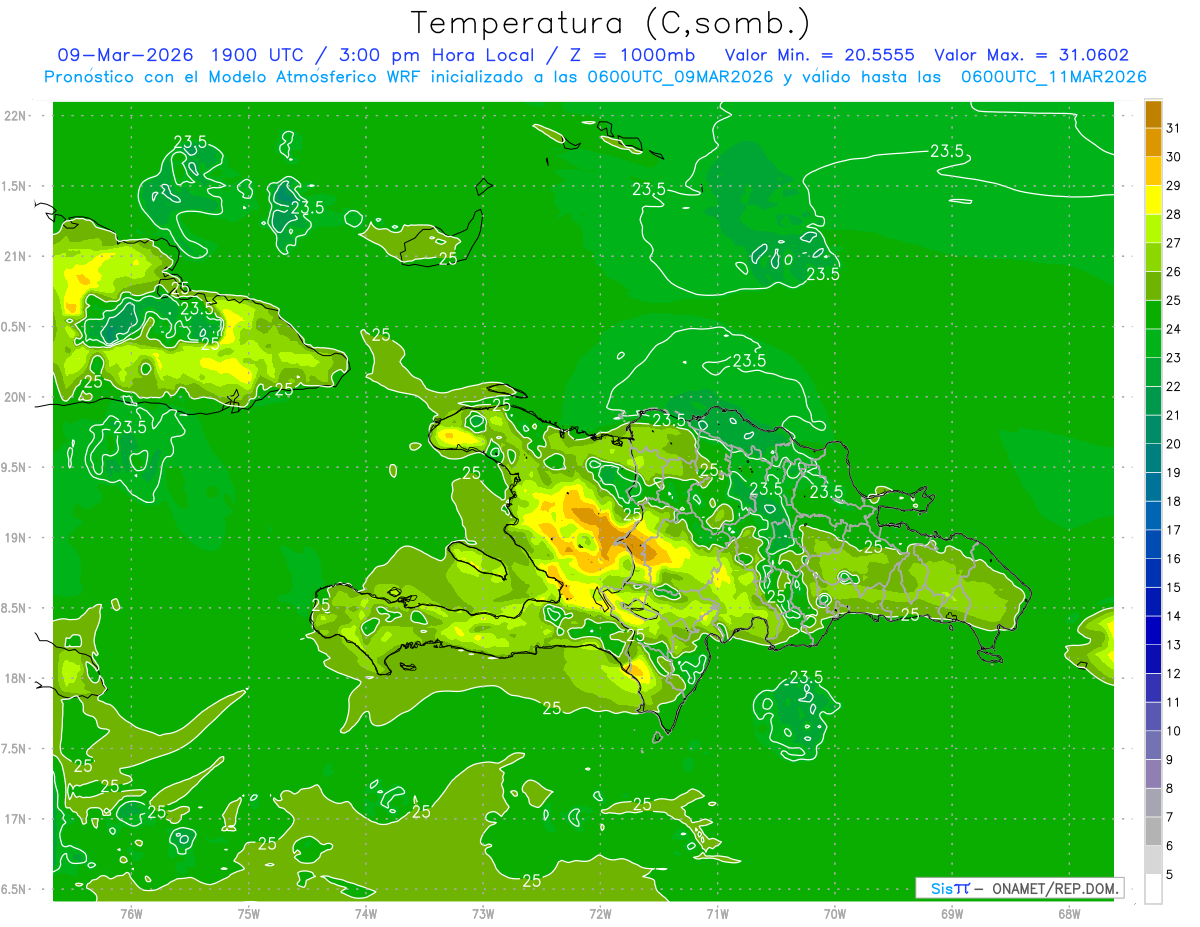
Task: Click the title "Temperatura (C,somb.)"
Action: pos(610,23)
